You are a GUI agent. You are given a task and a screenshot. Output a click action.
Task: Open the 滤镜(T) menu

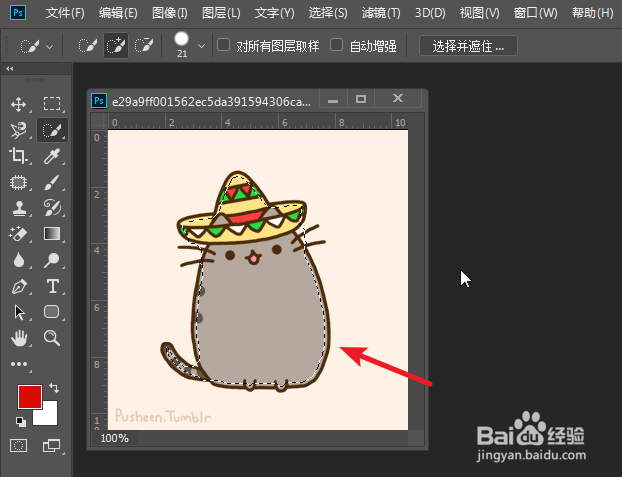click(x=381, y=13)
